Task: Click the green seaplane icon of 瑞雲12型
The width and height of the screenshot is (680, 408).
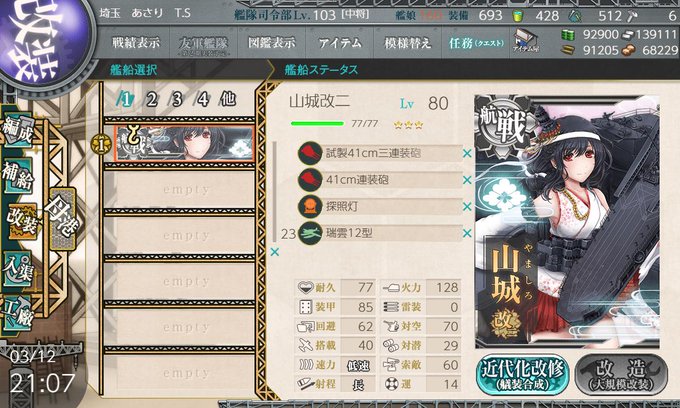Action: point(310,233)
